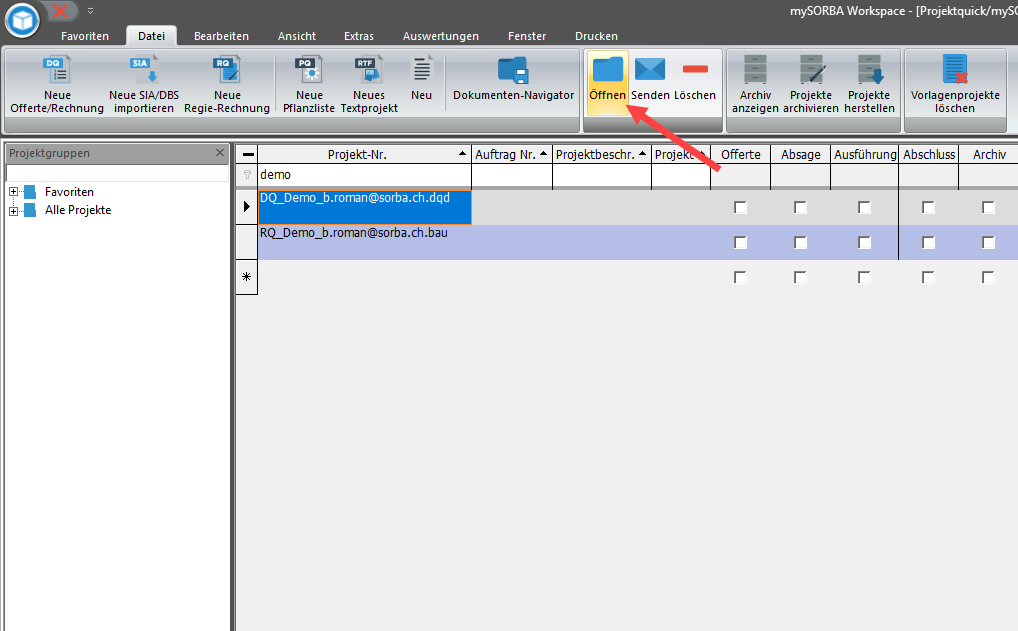Switch to the Auswertungen tab

tap(441, 36)
